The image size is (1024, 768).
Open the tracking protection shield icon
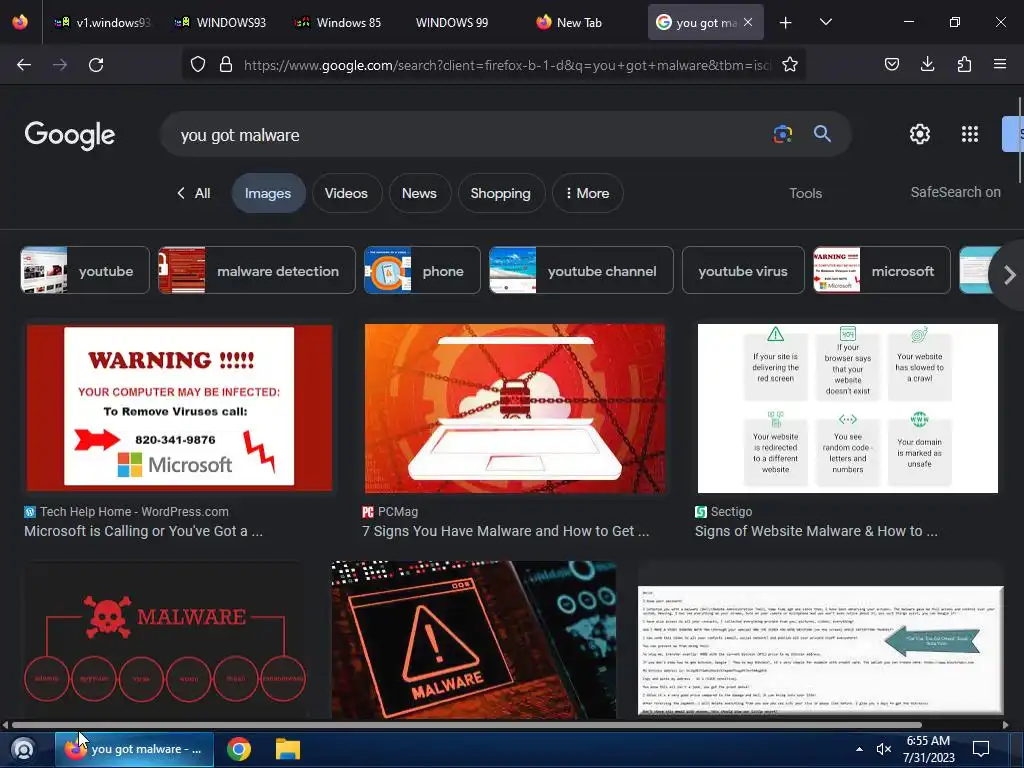click(x=198, y=64)
